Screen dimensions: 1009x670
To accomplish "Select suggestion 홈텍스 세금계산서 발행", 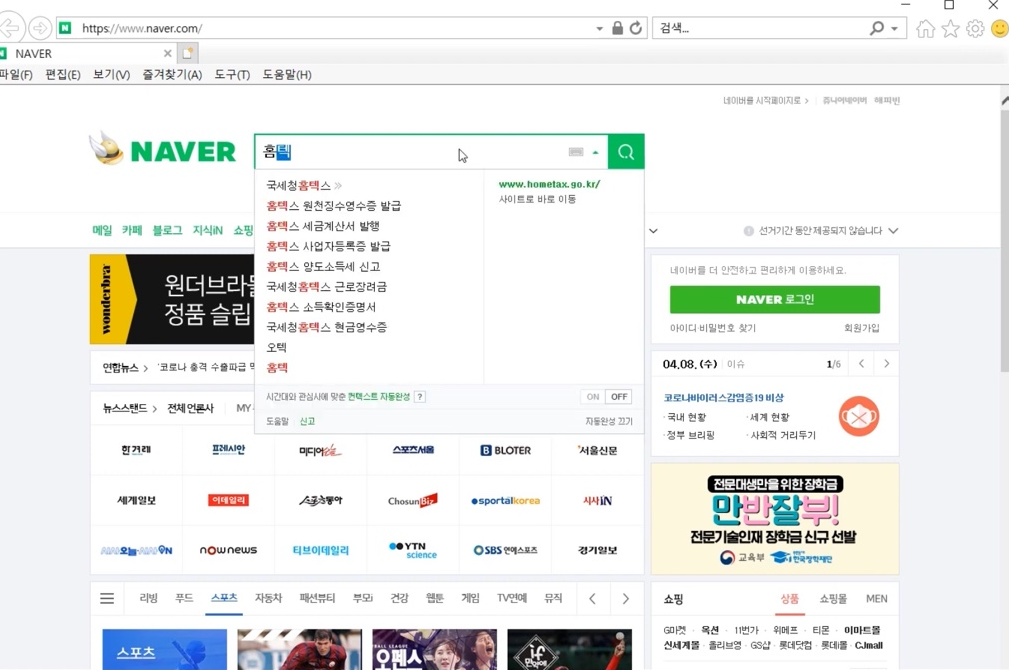I will click(323, 226).
